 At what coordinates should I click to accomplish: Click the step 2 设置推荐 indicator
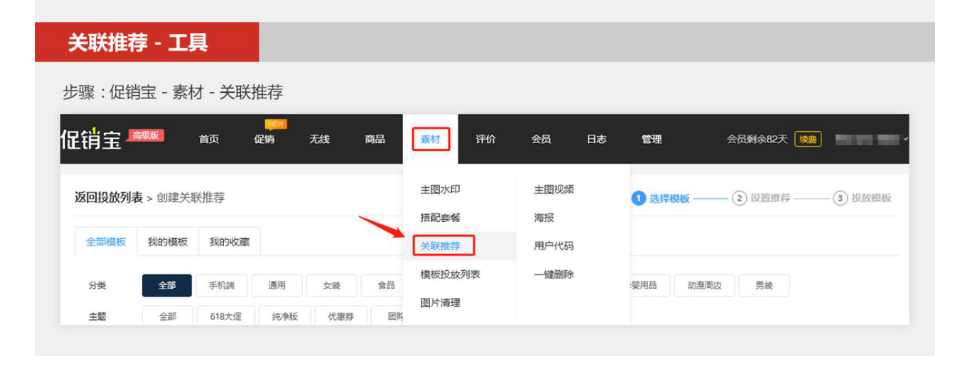(762, 199)
